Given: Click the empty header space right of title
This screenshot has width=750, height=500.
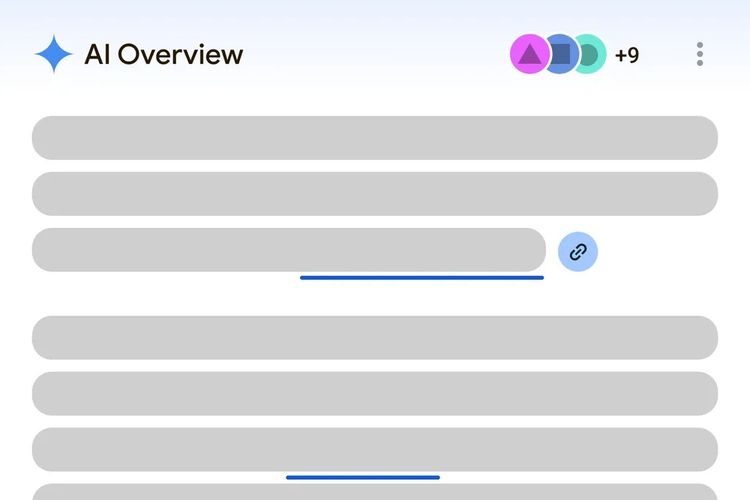Looking at the screenshot, I should coord(380,54).
